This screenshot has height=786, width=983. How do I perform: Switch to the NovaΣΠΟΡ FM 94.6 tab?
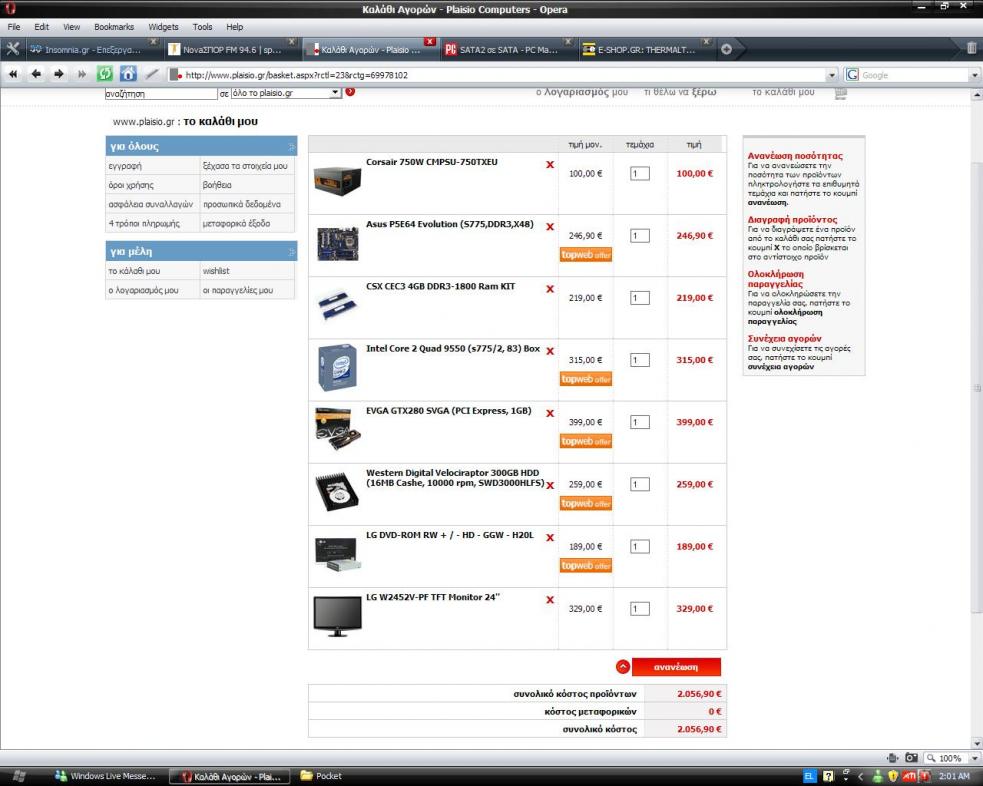(x=231, y=50)
